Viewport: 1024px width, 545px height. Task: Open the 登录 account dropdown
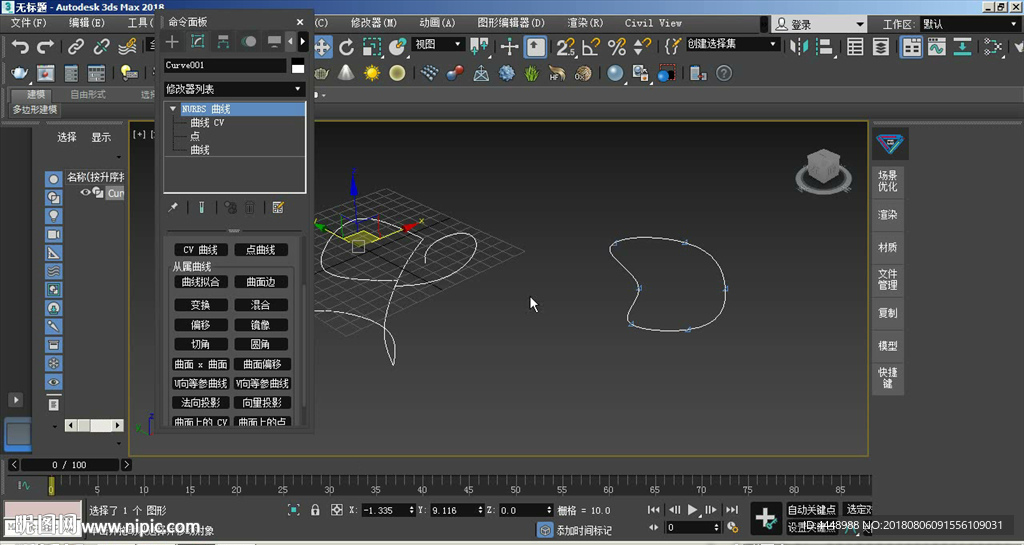click(819, 24)
